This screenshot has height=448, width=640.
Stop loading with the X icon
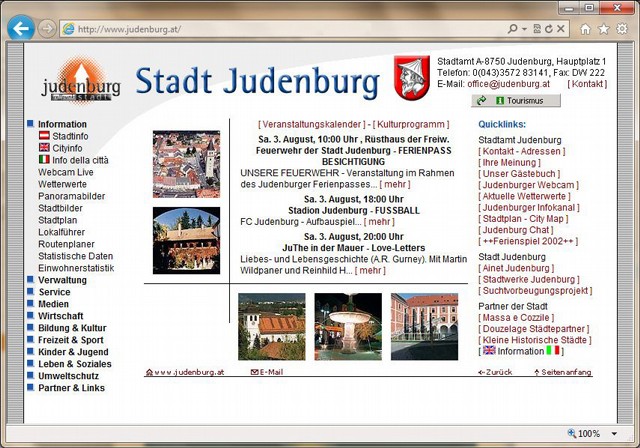561,29
